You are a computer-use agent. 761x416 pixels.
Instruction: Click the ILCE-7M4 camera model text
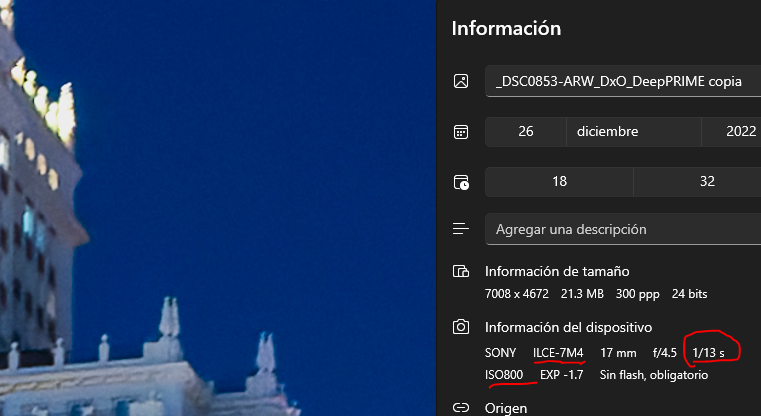(558, 353)
